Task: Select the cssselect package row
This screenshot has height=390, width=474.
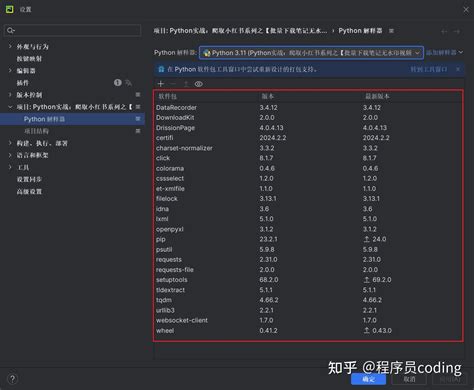Action: pyautogui.click(x=308, y=178)
